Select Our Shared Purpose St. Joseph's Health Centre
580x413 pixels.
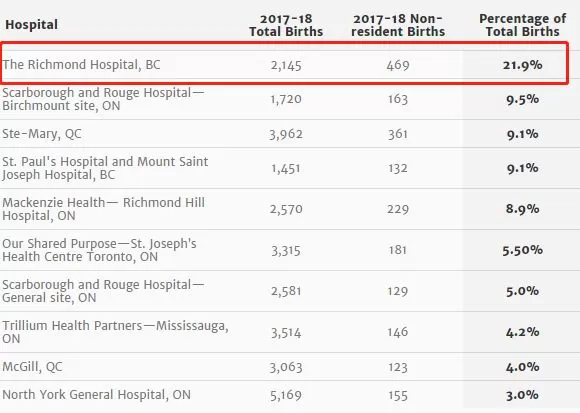click(99, 250)
